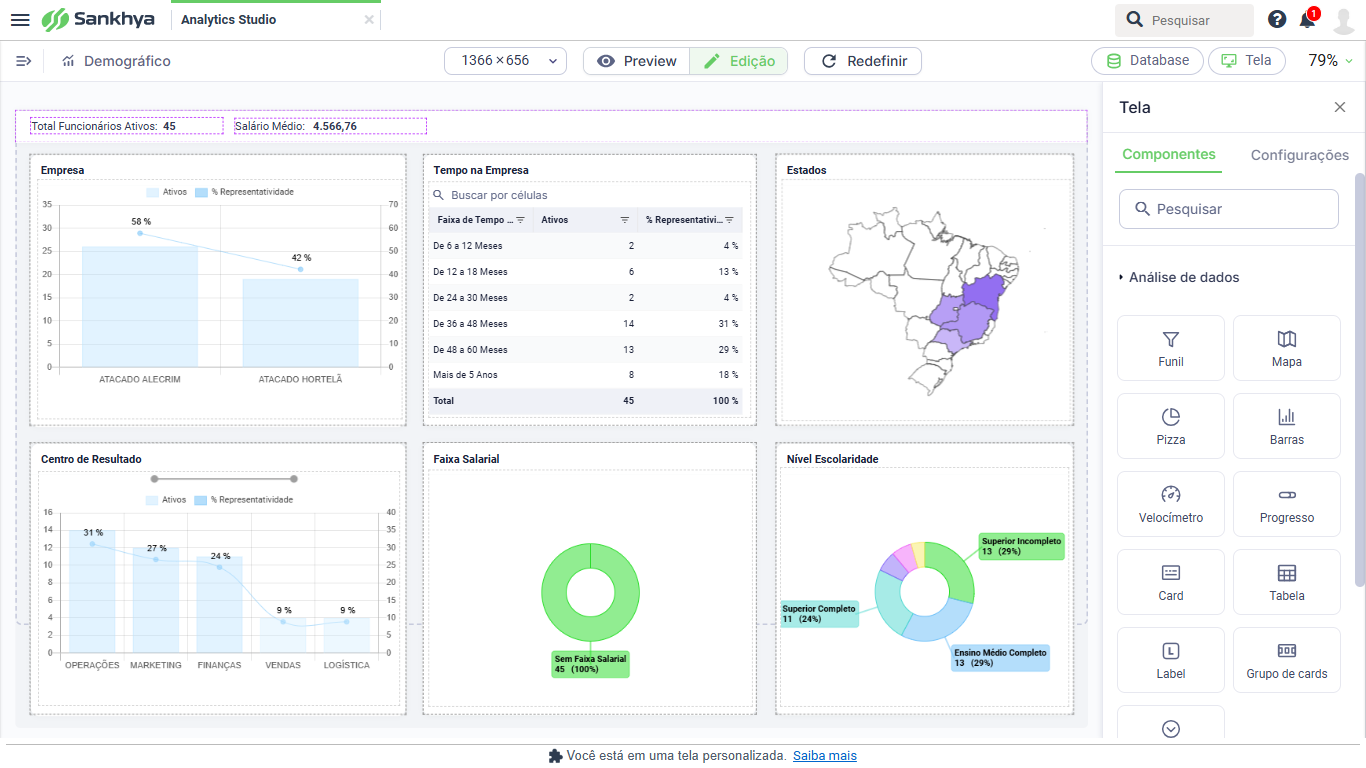Switch to Edição mode
Image resolution: width=1366 pixels, height=768 pixels.
[x=739, y=61]
